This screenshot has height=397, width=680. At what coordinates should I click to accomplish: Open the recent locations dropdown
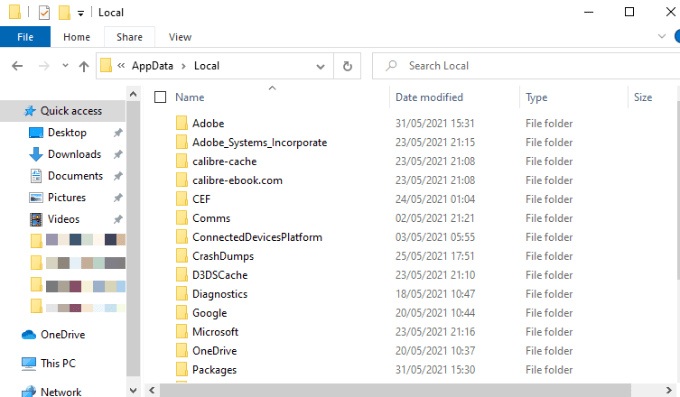65,66
